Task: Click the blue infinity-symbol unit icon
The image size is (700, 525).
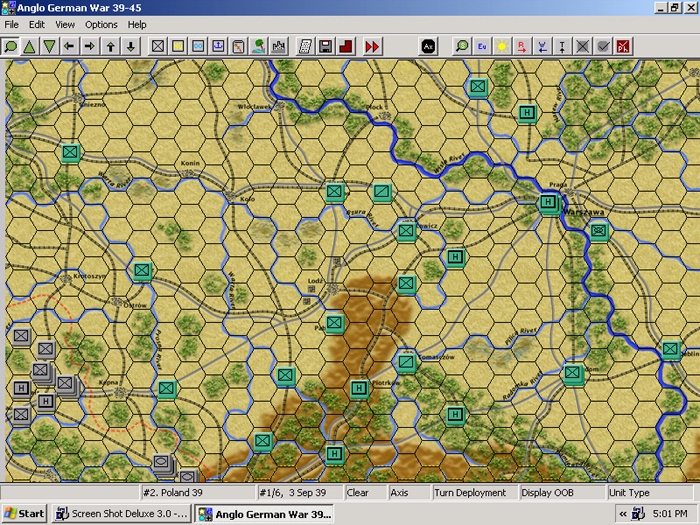Action: coord(198,46)
